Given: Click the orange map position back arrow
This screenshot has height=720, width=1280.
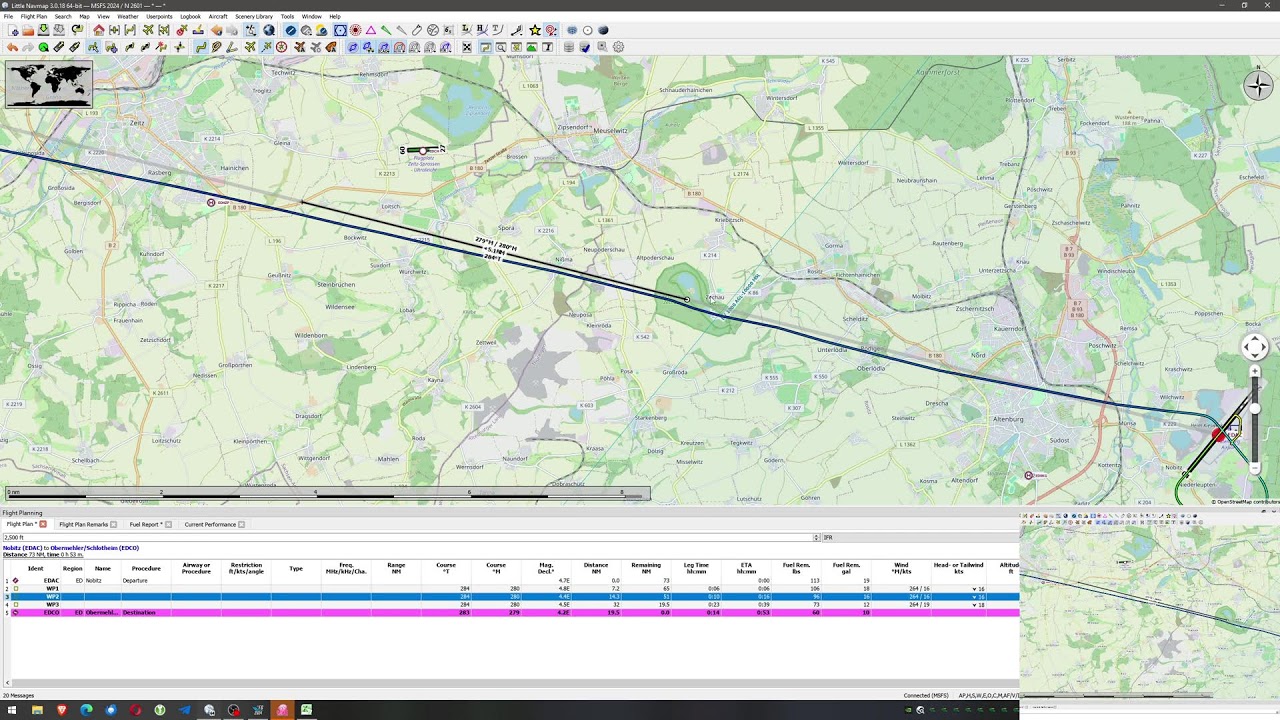Looking at the screenshot, I should (216, 30).
